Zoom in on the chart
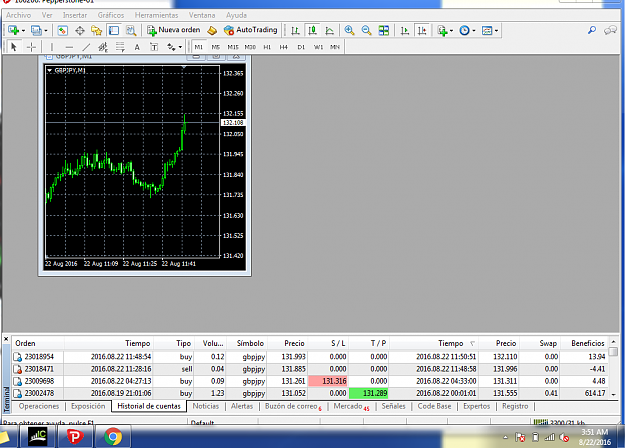The height and width of the screenshot is (448, 625). [x=350, y=30]
